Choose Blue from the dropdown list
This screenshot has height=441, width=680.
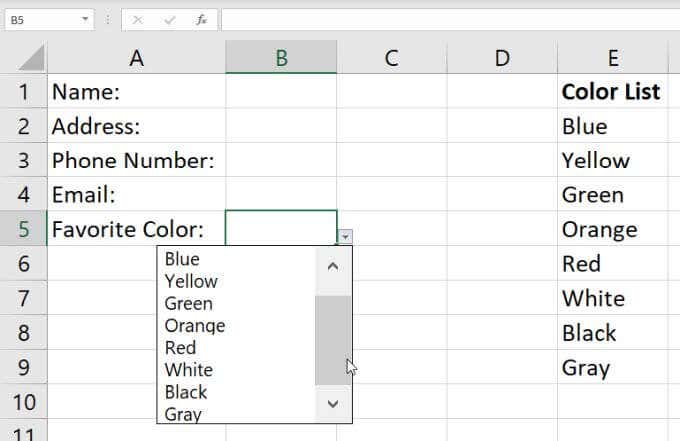coord(183,259)
